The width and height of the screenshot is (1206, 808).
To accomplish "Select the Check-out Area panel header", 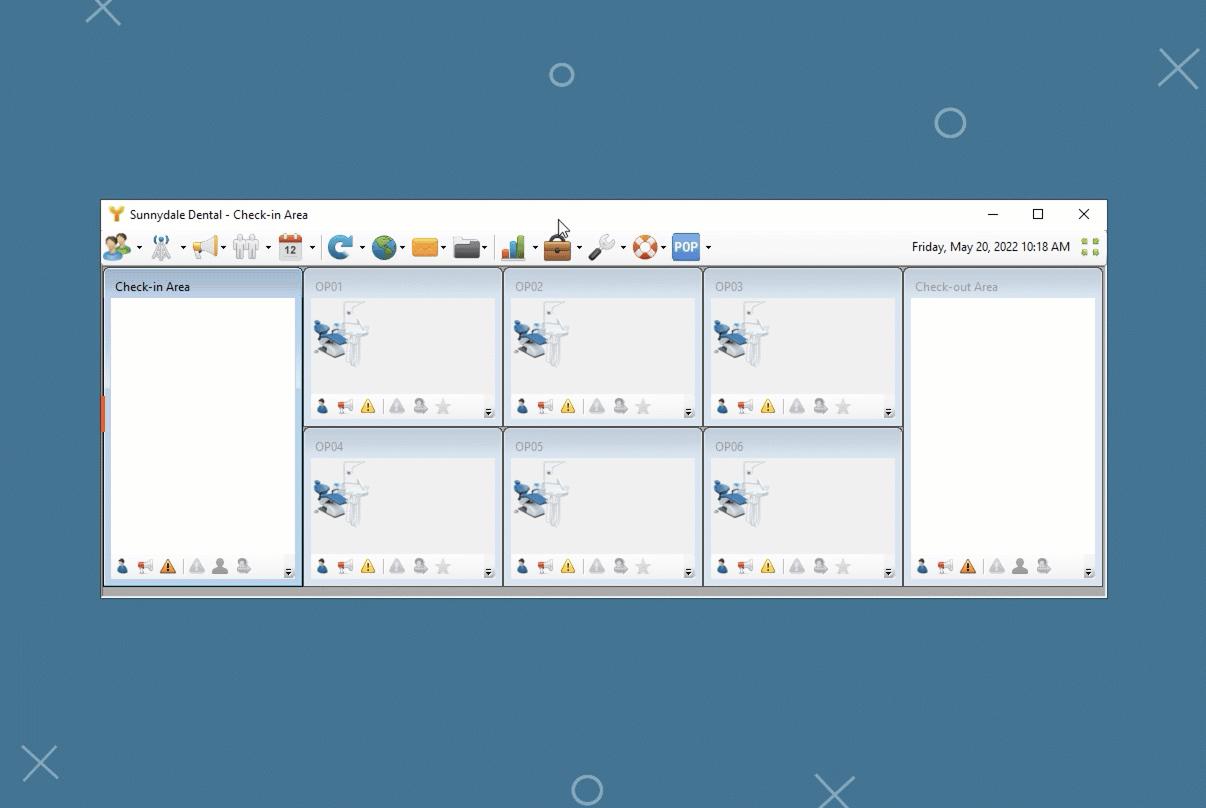I will click(1003, 286).
